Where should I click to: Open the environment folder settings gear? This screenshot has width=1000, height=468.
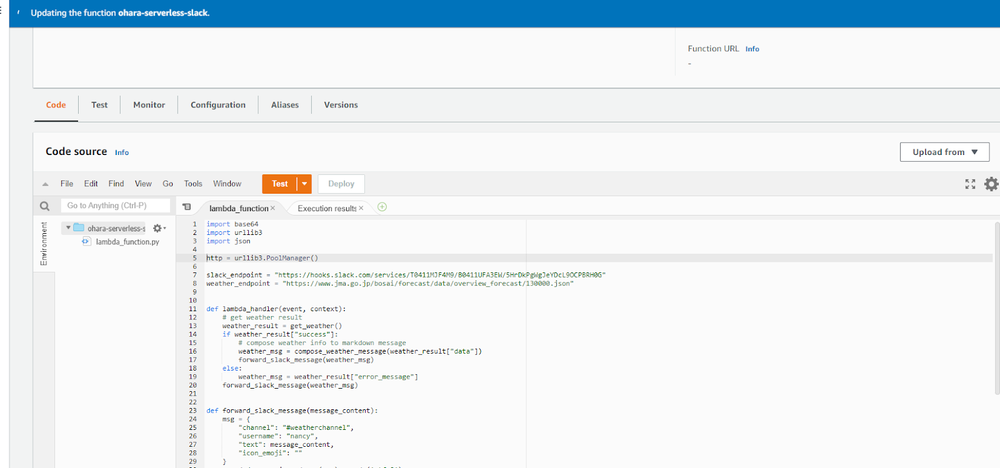click(157, 228)
